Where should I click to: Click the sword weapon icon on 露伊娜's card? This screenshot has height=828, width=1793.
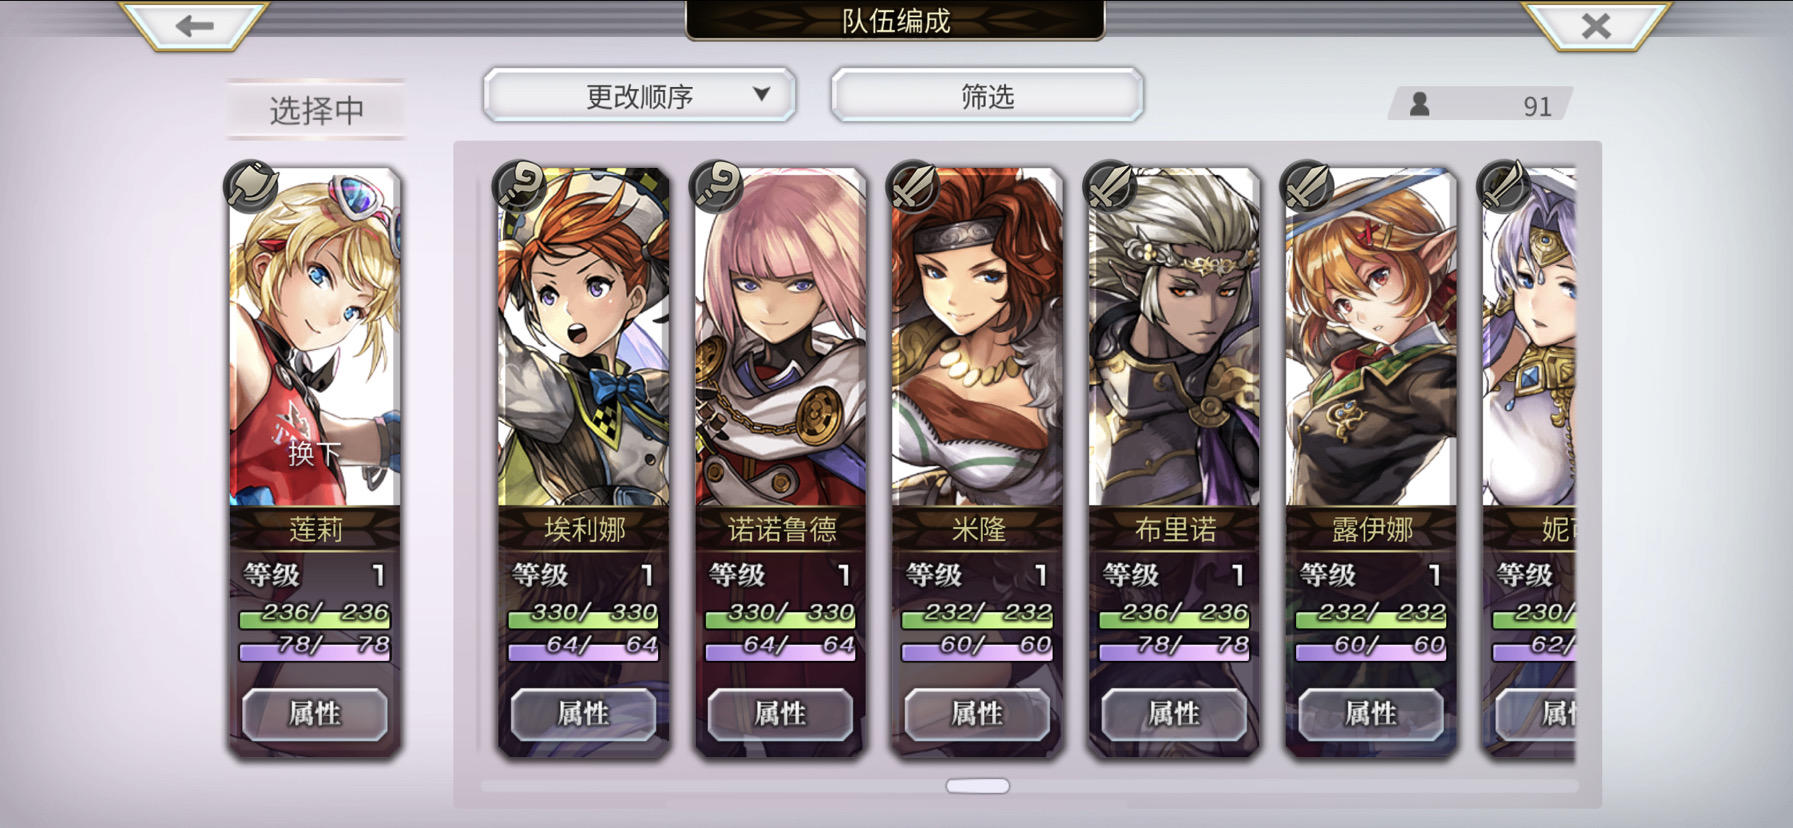point(1307,186)
